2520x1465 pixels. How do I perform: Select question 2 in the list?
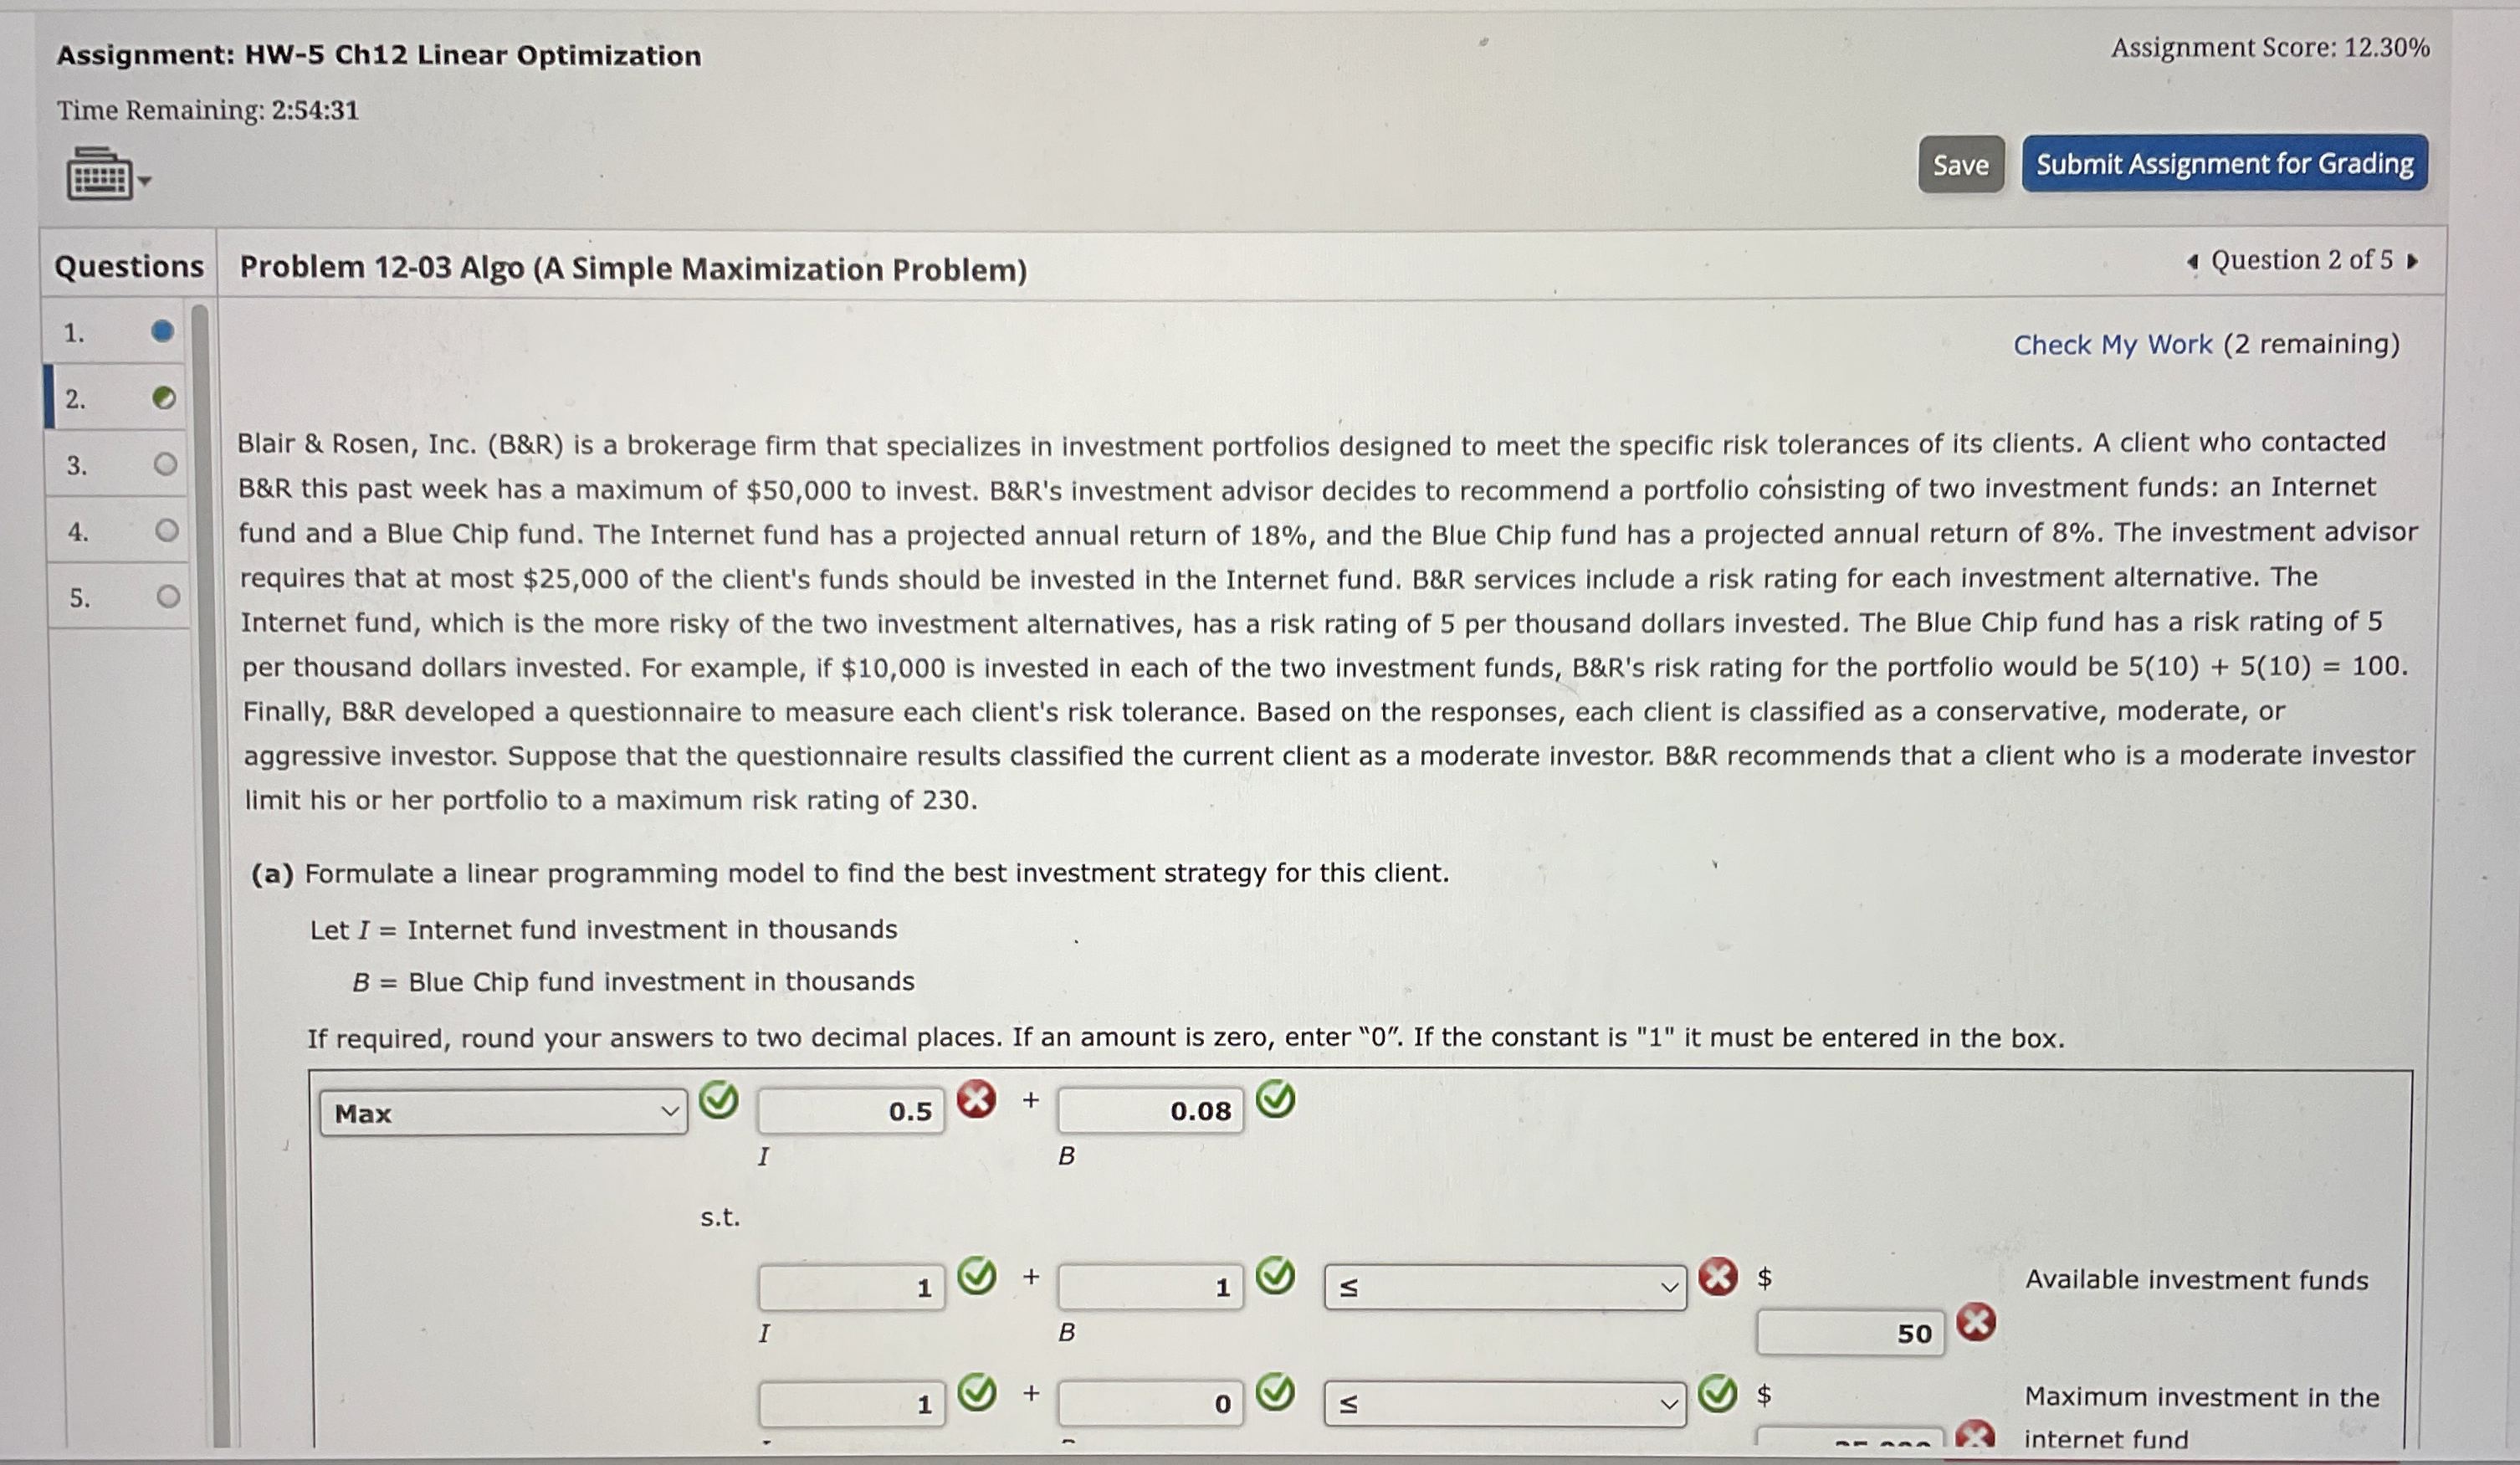point(116,398)
